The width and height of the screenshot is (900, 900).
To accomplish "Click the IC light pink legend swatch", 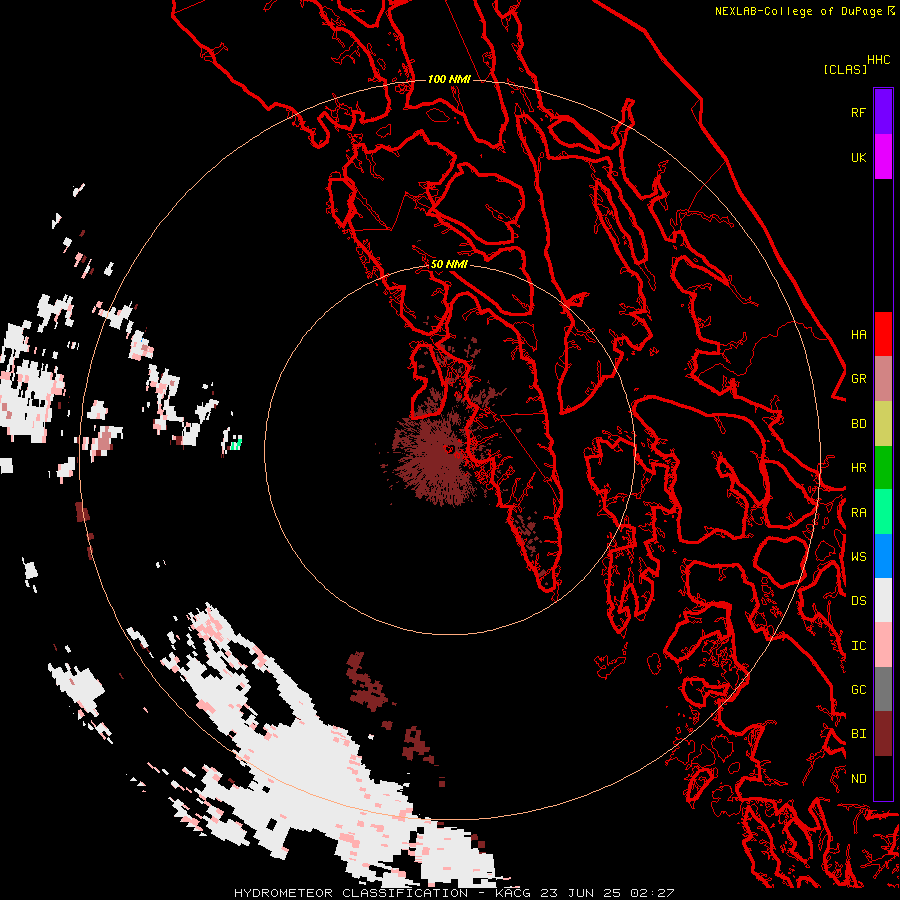I will pyautogui.click(x=883, y=645).
